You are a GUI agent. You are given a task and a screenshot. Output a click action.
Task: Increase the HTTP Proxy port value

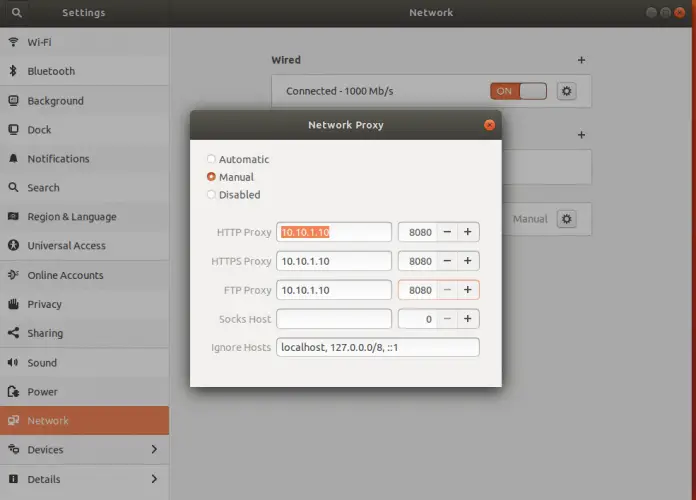coord(467,232)
